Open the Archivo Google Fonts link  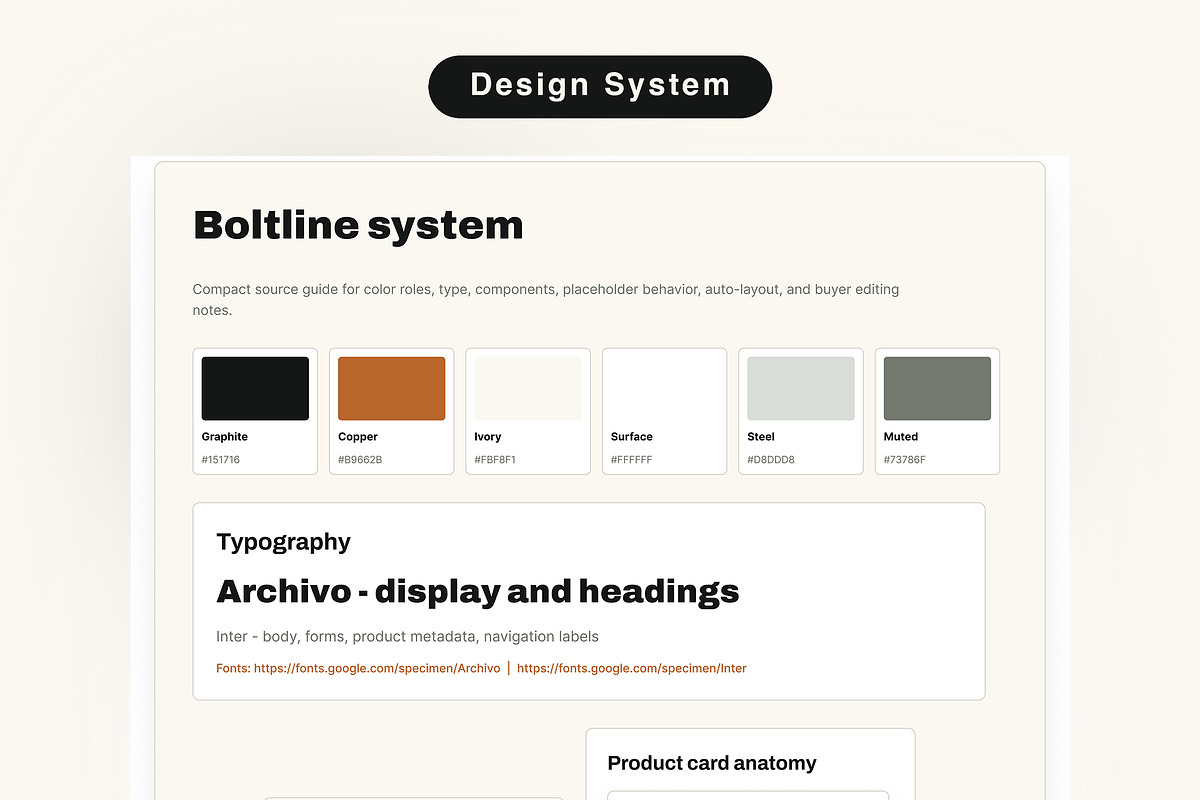(x=377, y=668)
